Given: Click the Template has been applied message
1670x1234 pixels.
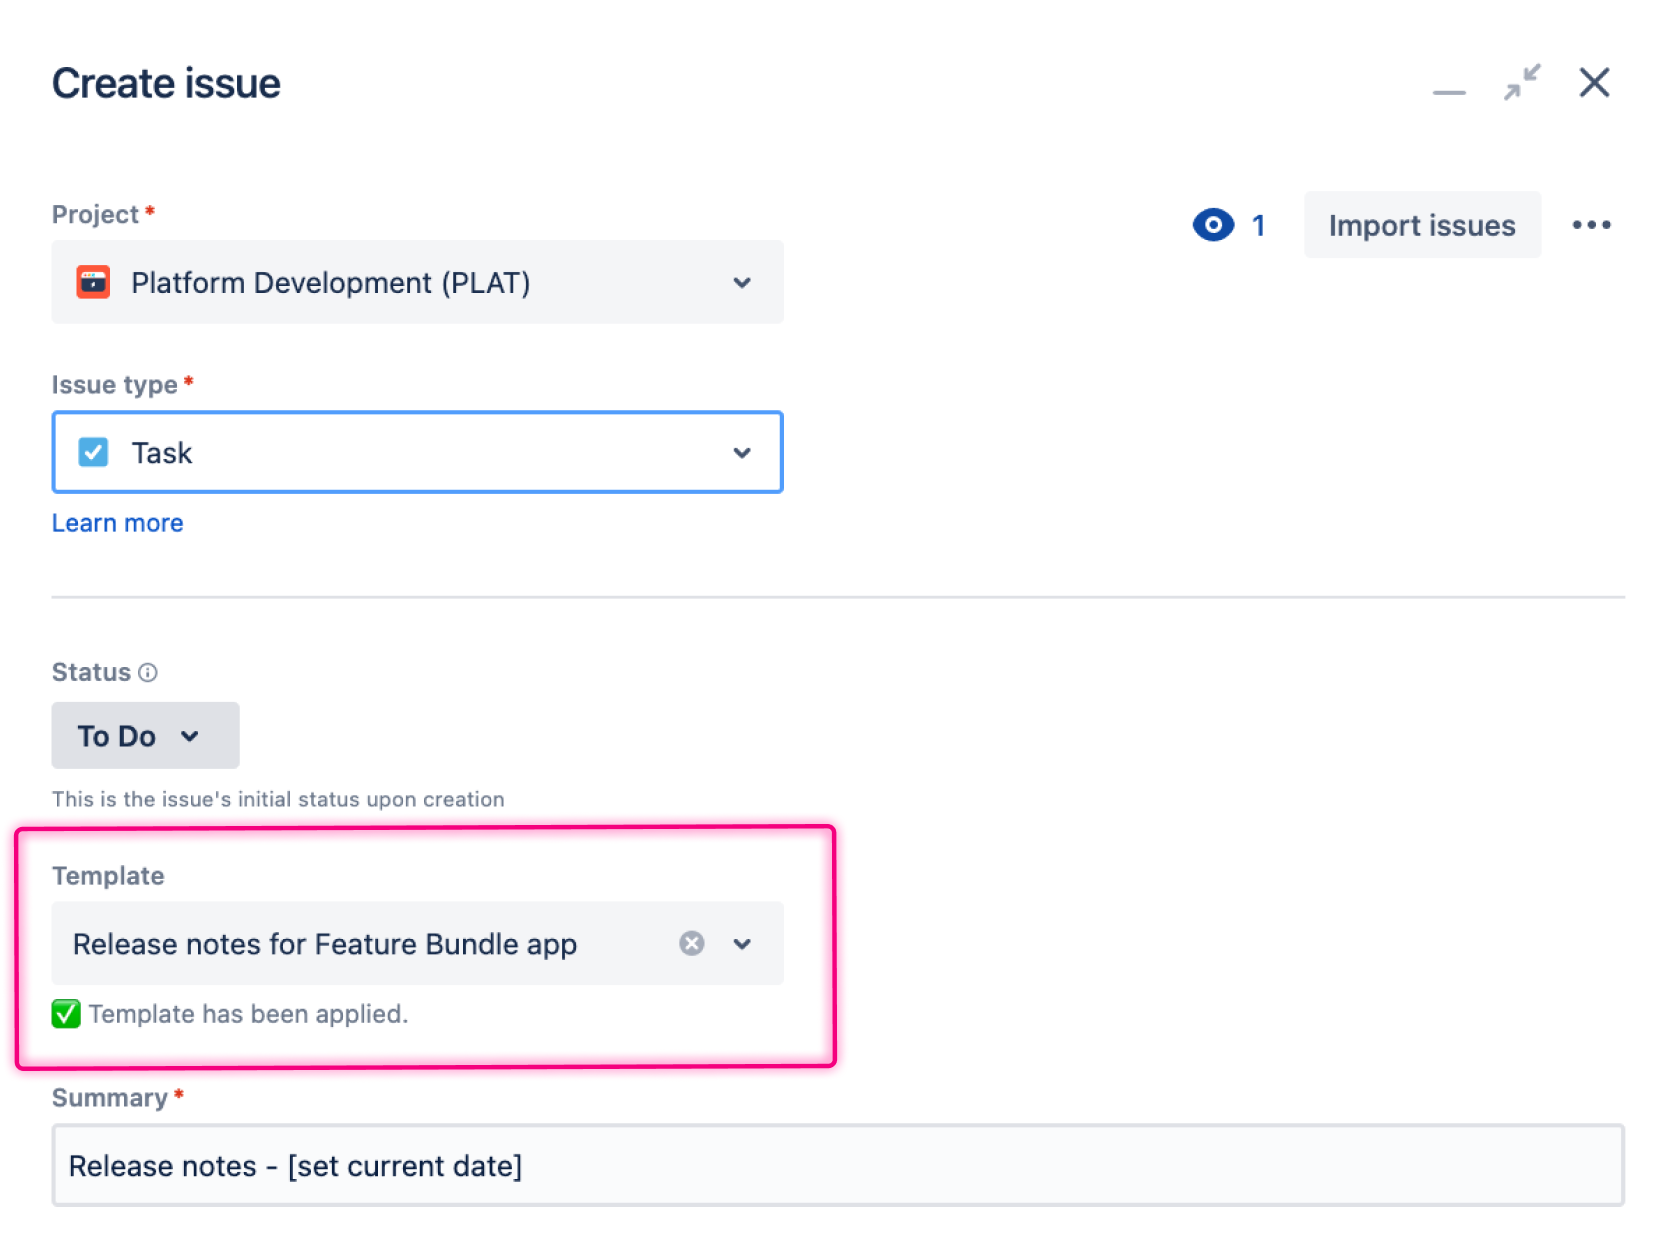Looking at the screenshot, I should (248, 1014).
